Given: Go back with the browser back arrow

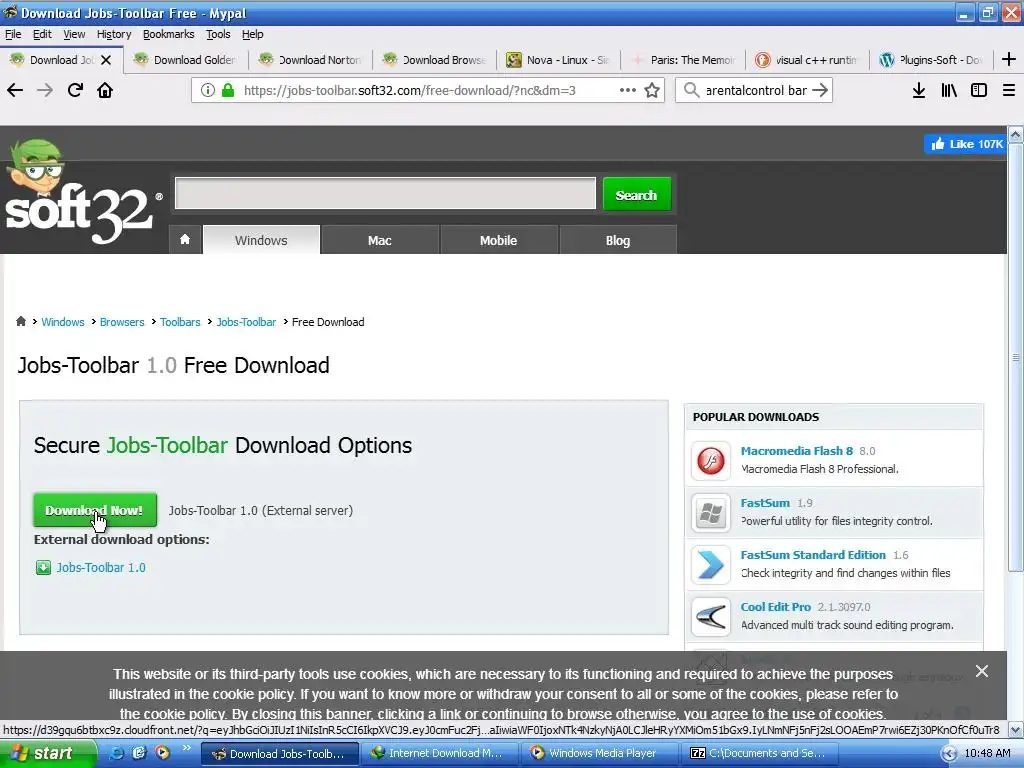Looking at the screenshot, I should tap(15, 90).
